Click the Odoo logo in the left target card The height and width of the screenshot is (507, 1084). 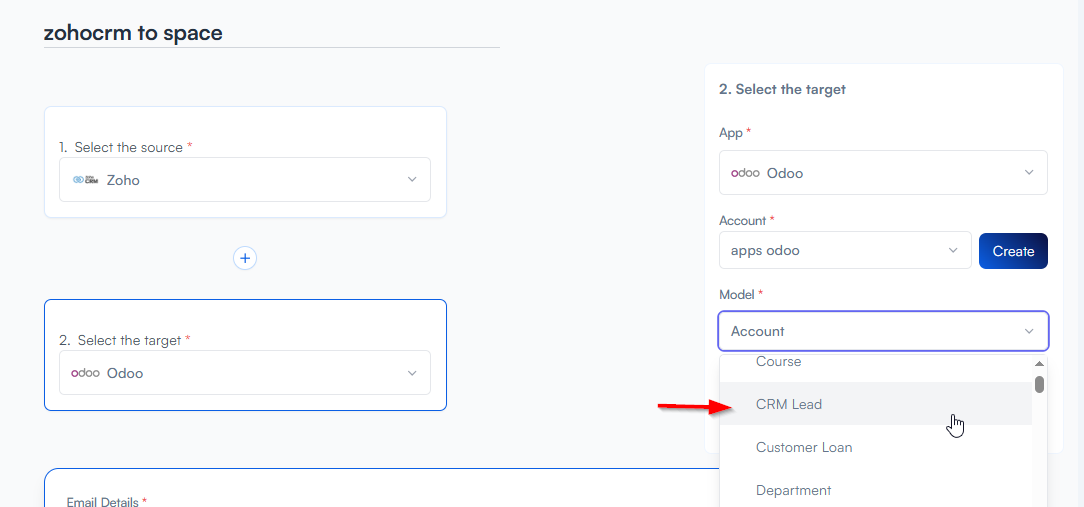click(x=85, y=373)
